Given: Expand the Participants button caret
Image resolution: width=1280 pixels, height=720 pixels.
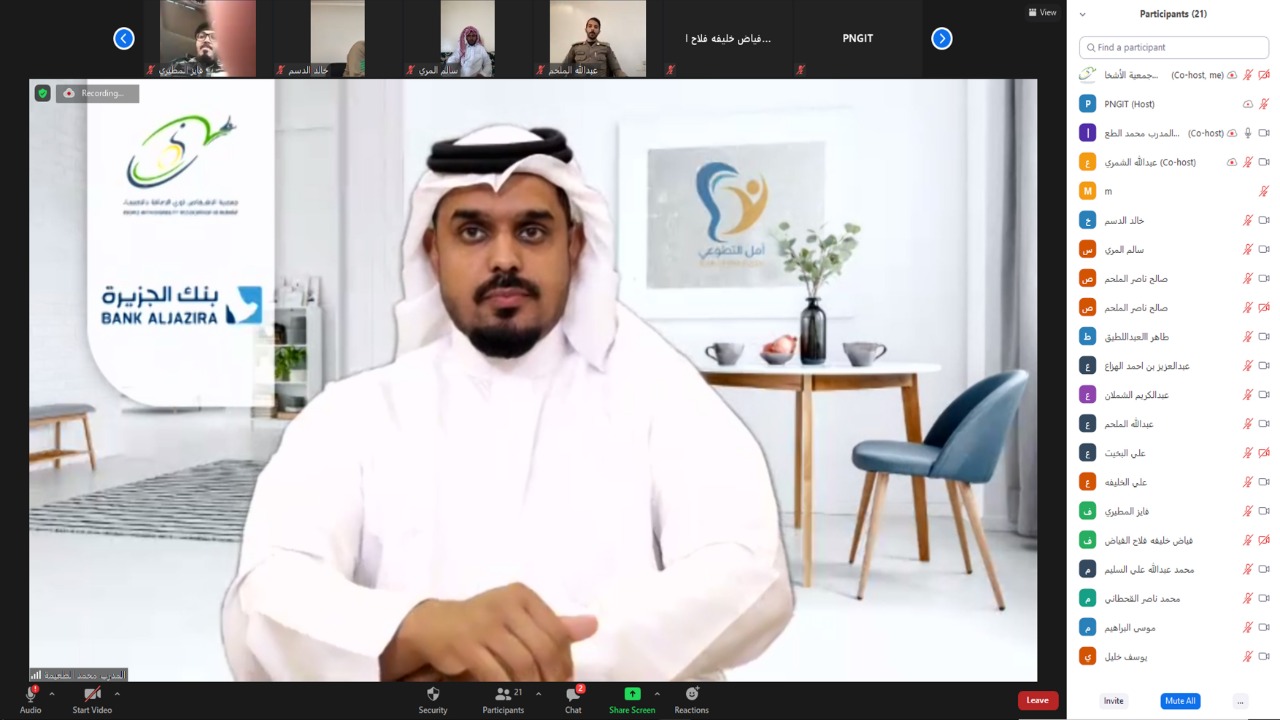Looking at the screenshot, I should pyautogui.click(x=538, y=693).
